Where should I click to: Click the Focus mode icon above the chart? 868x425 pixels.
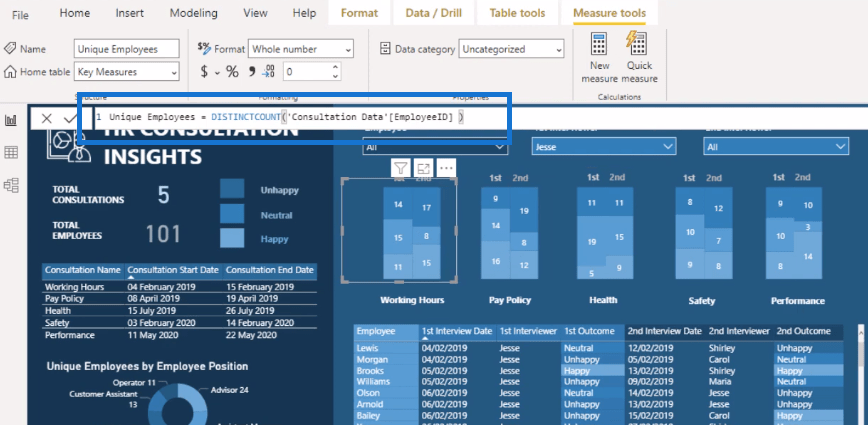point(423,168)
